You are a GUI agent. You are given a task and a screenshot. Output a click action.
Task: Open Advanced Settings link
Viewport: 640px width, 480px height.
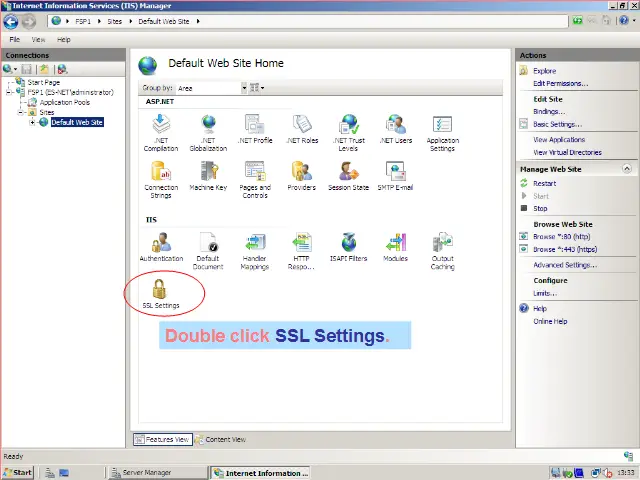(565, 265)
